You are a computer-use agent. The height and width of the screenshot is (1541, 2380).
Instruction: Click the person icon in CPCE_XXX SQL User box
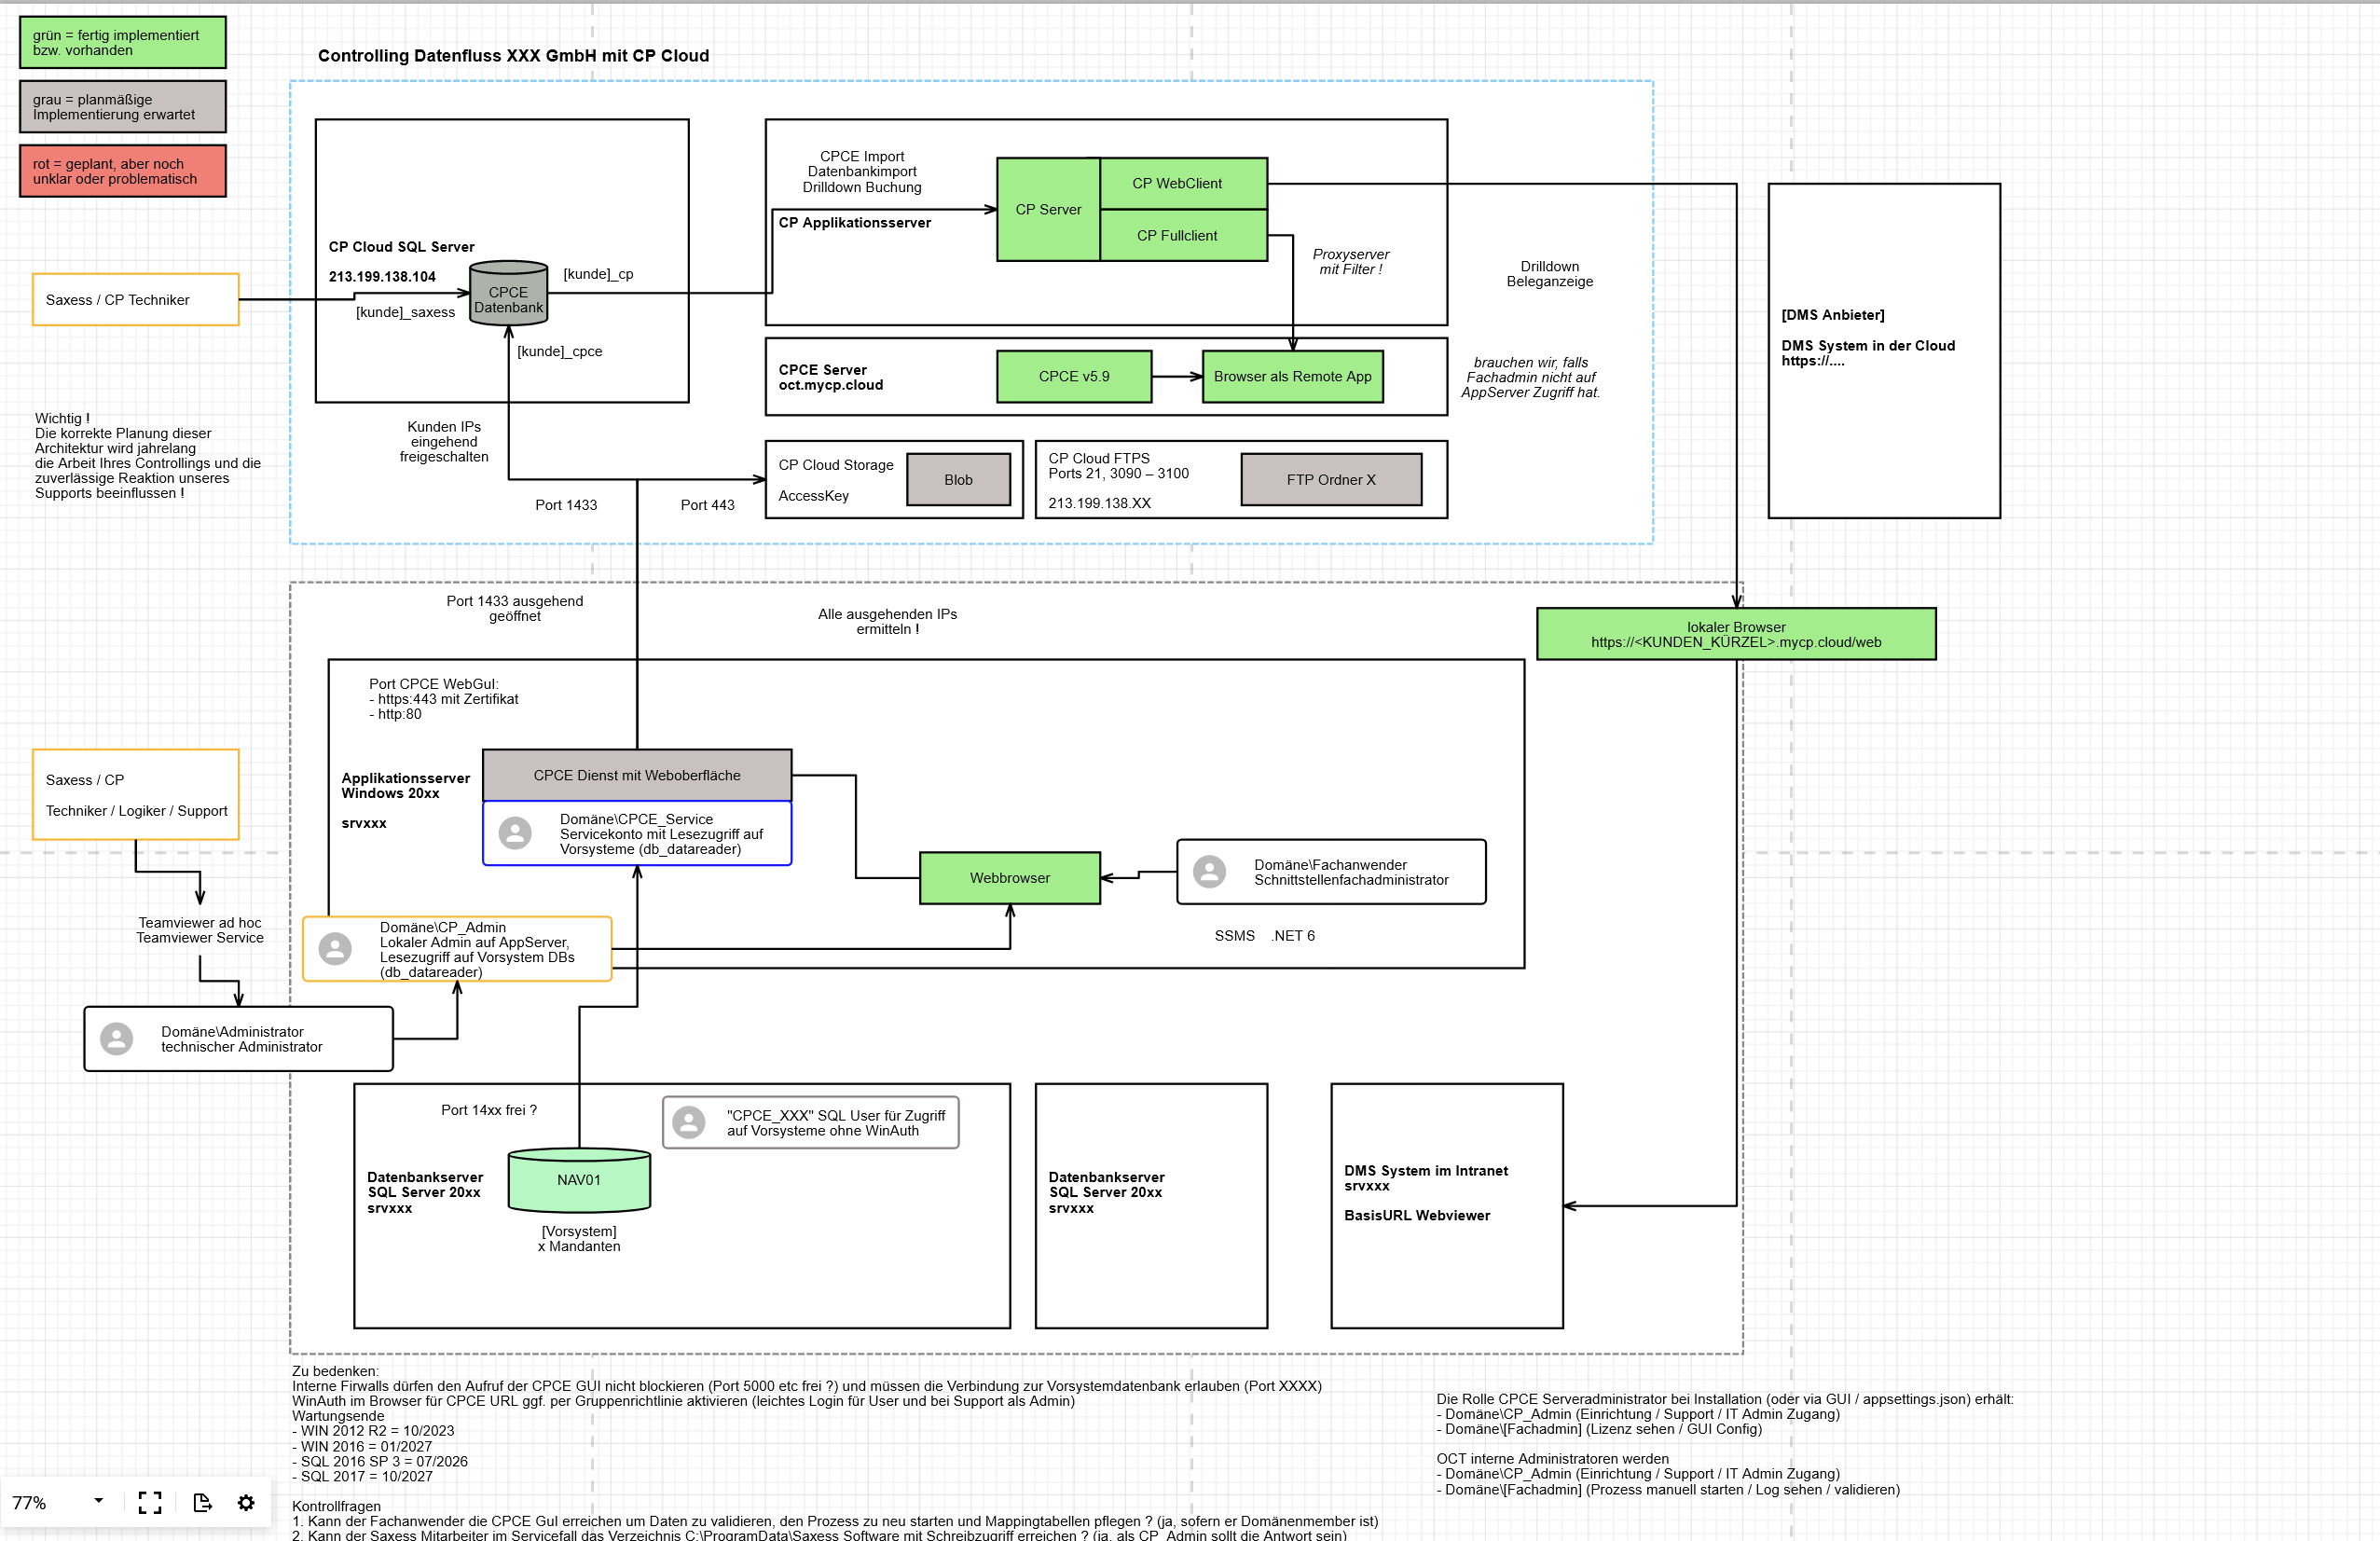pyautogui.click(x=689, y=1122)
